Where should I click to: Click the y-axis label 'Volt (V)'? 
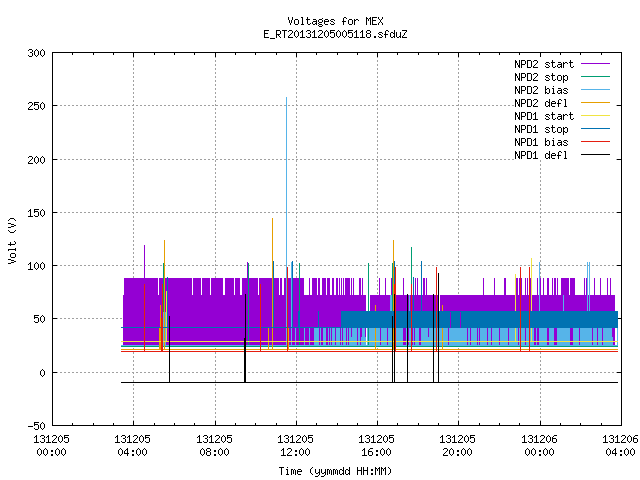click(12, 241)
